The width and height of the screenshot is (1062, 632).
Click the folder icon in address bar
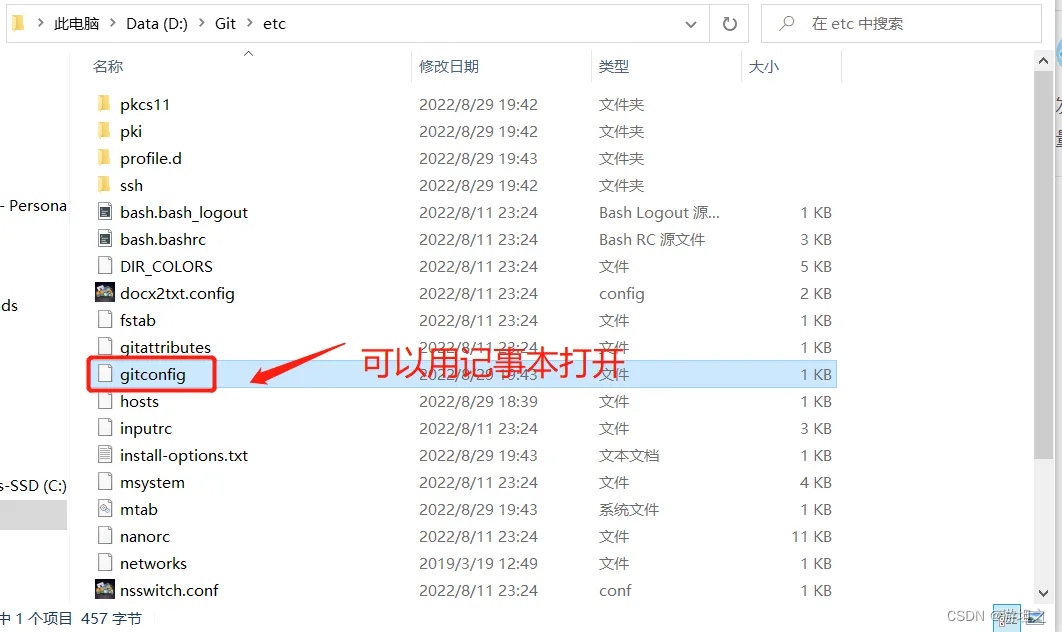point(18,23)
